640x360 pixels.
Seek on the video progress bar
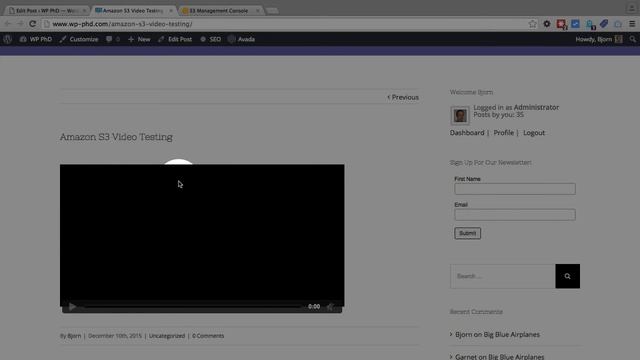[x=192, y=307]
